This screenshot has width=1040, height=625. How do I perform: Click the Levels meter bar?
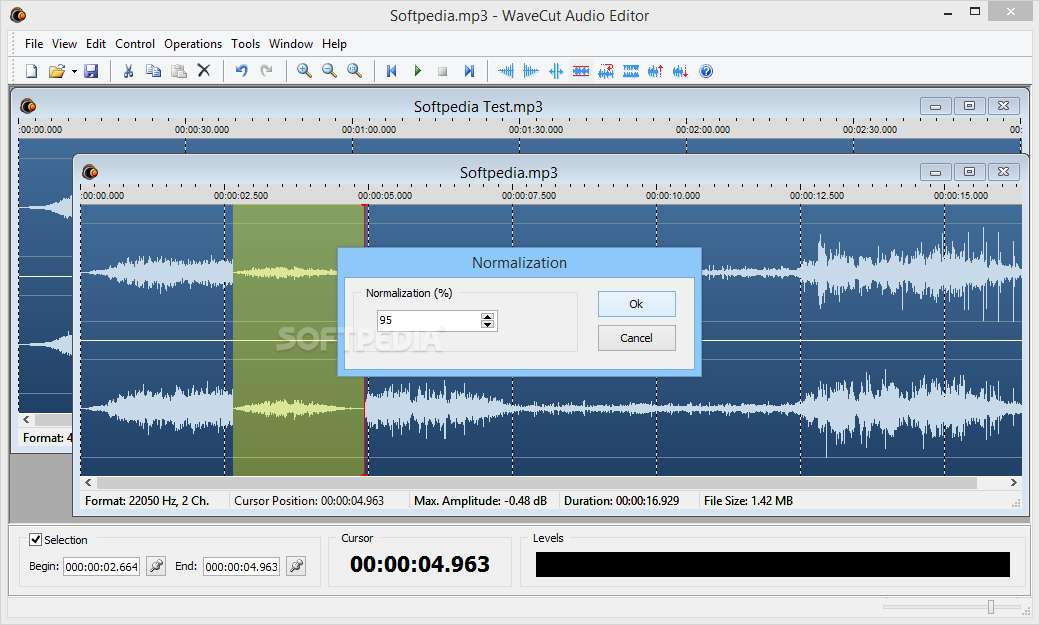point(773,564)
